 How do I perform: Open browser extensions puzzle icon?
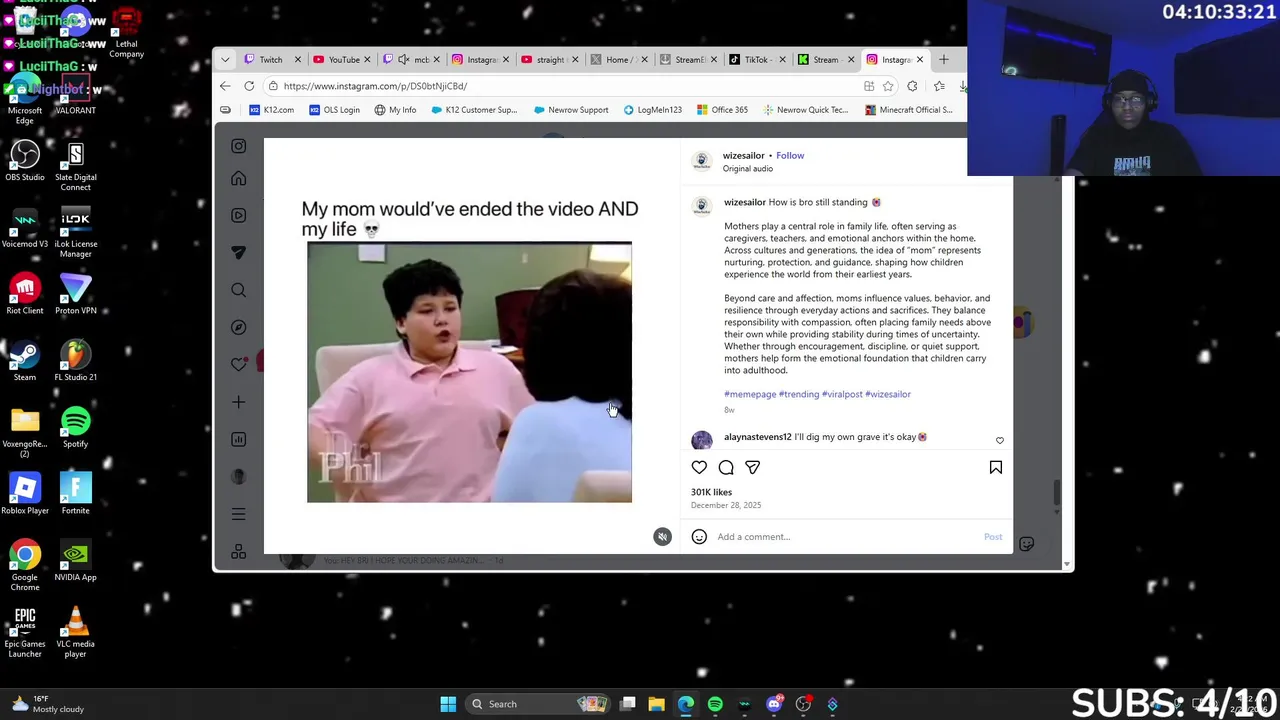click(912, 86)
